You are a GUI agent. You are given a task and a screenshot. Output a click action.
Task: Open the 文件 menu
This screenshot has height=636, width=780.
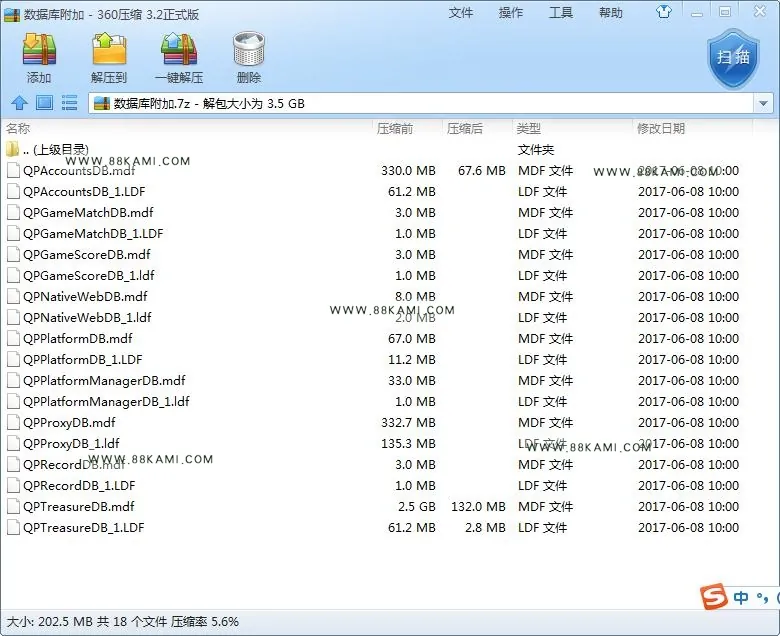coord(461,12)
